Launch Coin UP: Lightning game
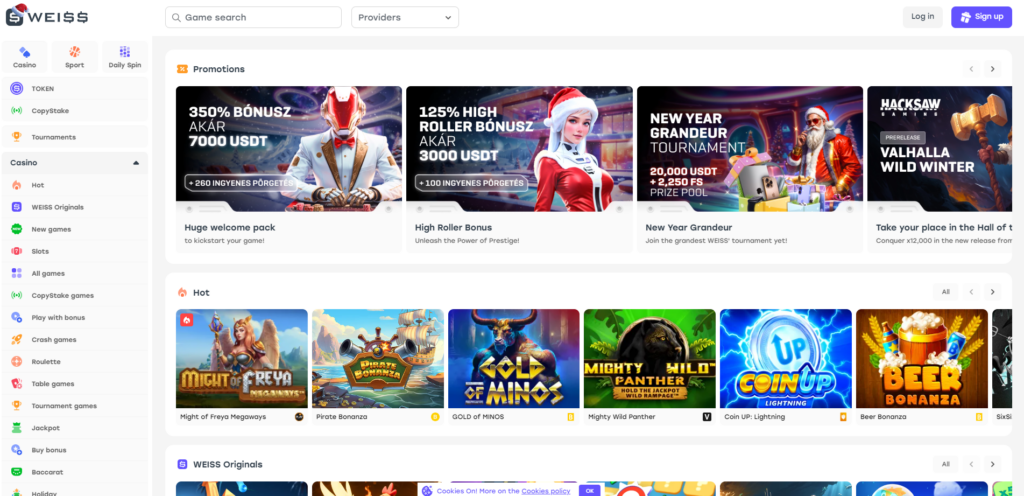The width and height of the screenshot is (1024, 496). click(x=786, y=359)
